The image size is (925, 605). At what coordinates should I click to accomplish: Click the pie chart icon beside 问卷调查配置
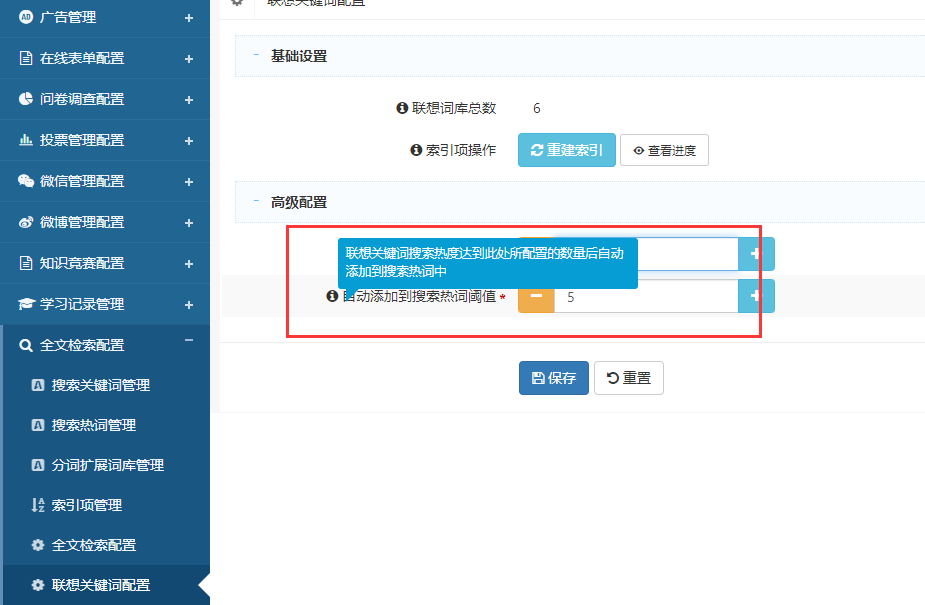[x=27, y=99]
